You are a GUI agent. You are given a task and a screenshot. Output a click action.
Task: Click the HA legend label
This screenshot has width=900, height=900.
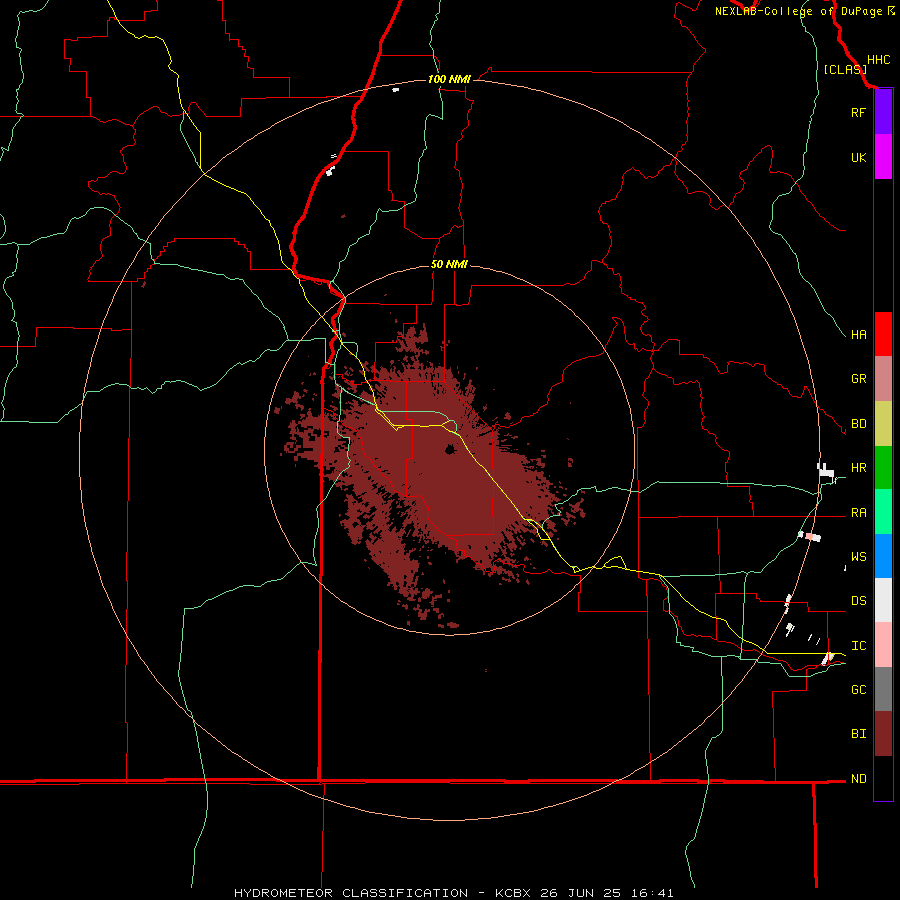pos(858,334)
